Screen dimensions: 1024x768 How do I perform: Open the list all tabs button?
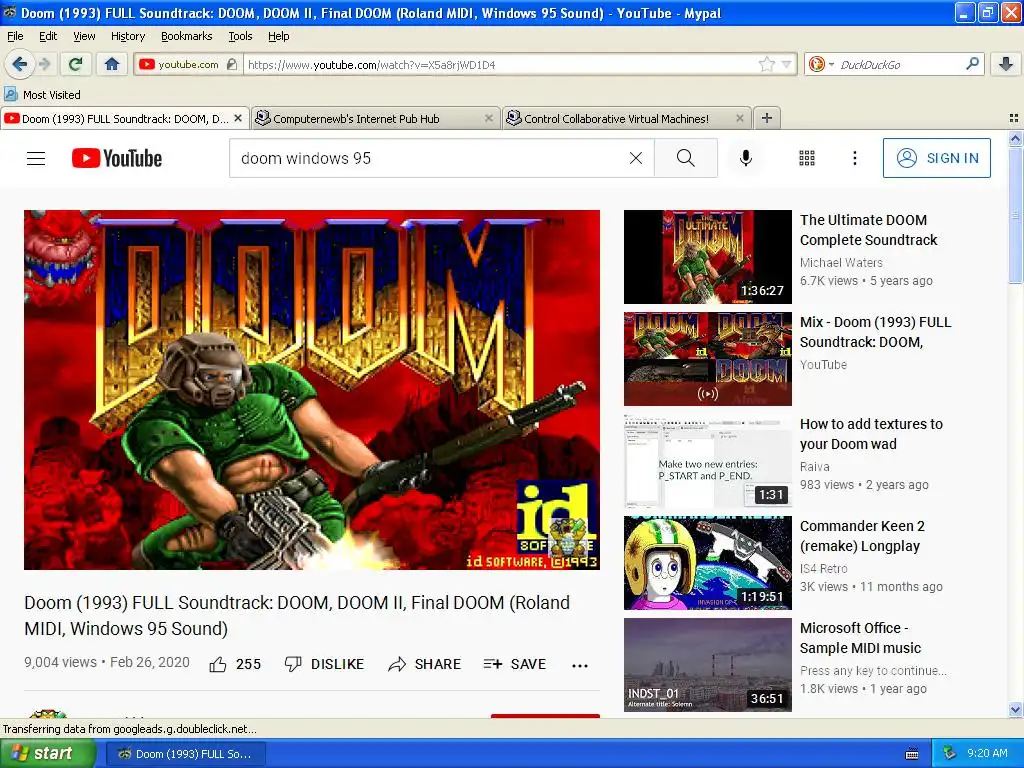(1014, 118)
